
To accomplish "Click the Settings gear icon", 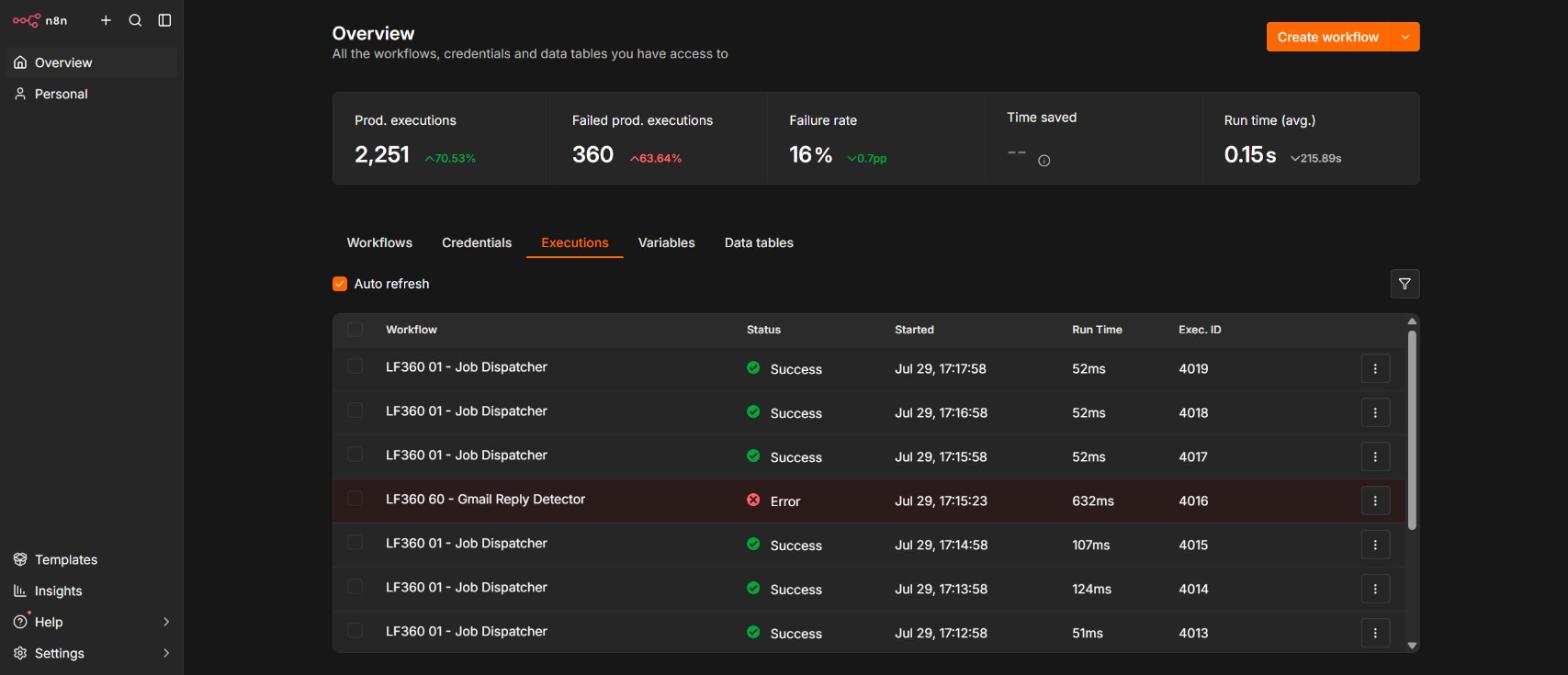I will click(20, 653).
